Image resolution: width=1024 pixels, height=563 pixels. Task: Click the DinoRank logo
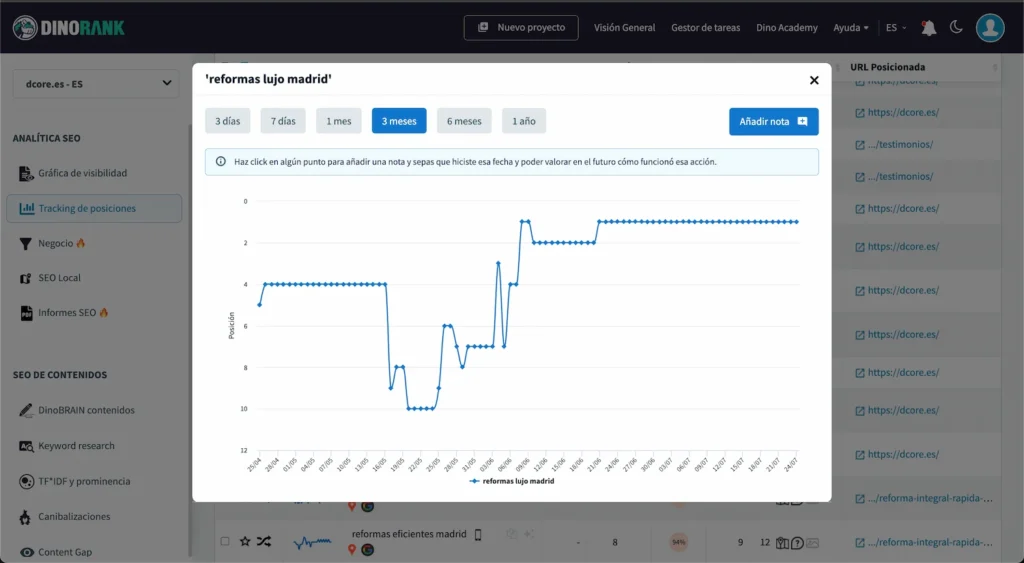tap(69, 28)
